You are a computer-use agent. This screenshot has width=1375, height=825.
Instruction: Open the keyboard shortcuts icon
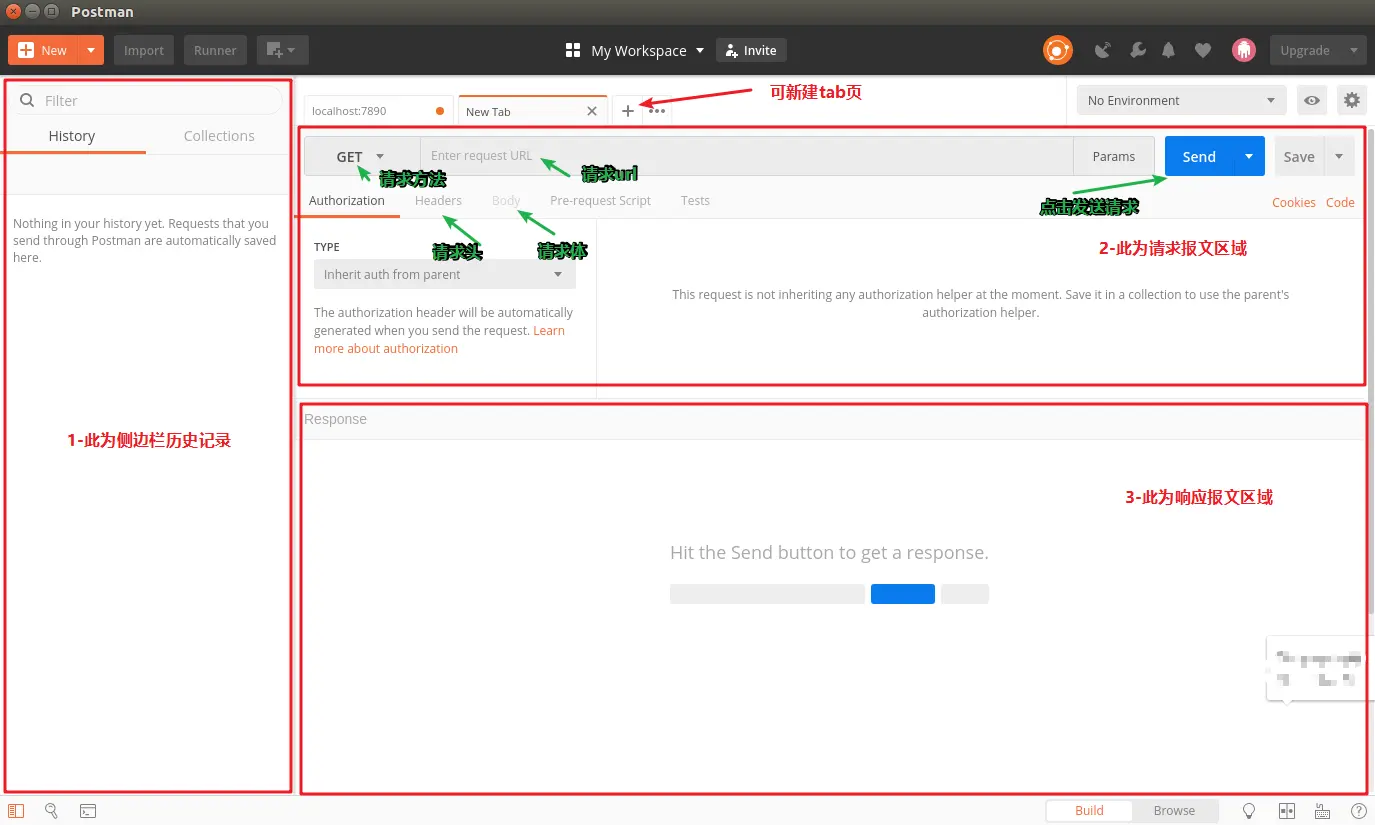point(1322,811)
